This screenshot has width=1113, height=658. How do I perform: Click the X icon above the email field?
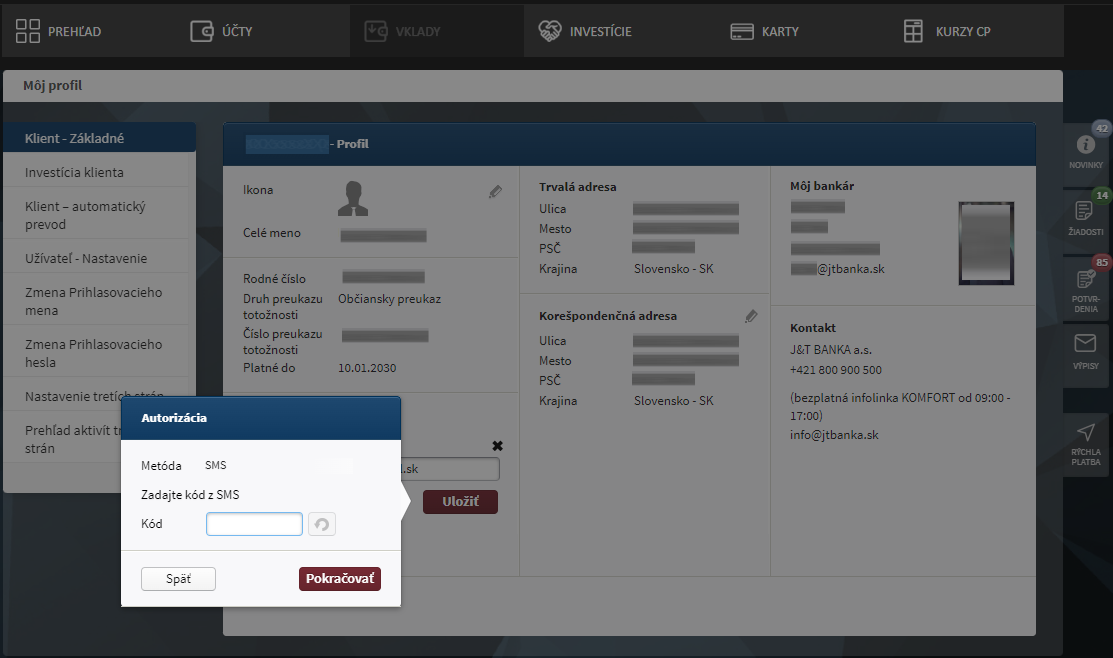pos(498,446)
